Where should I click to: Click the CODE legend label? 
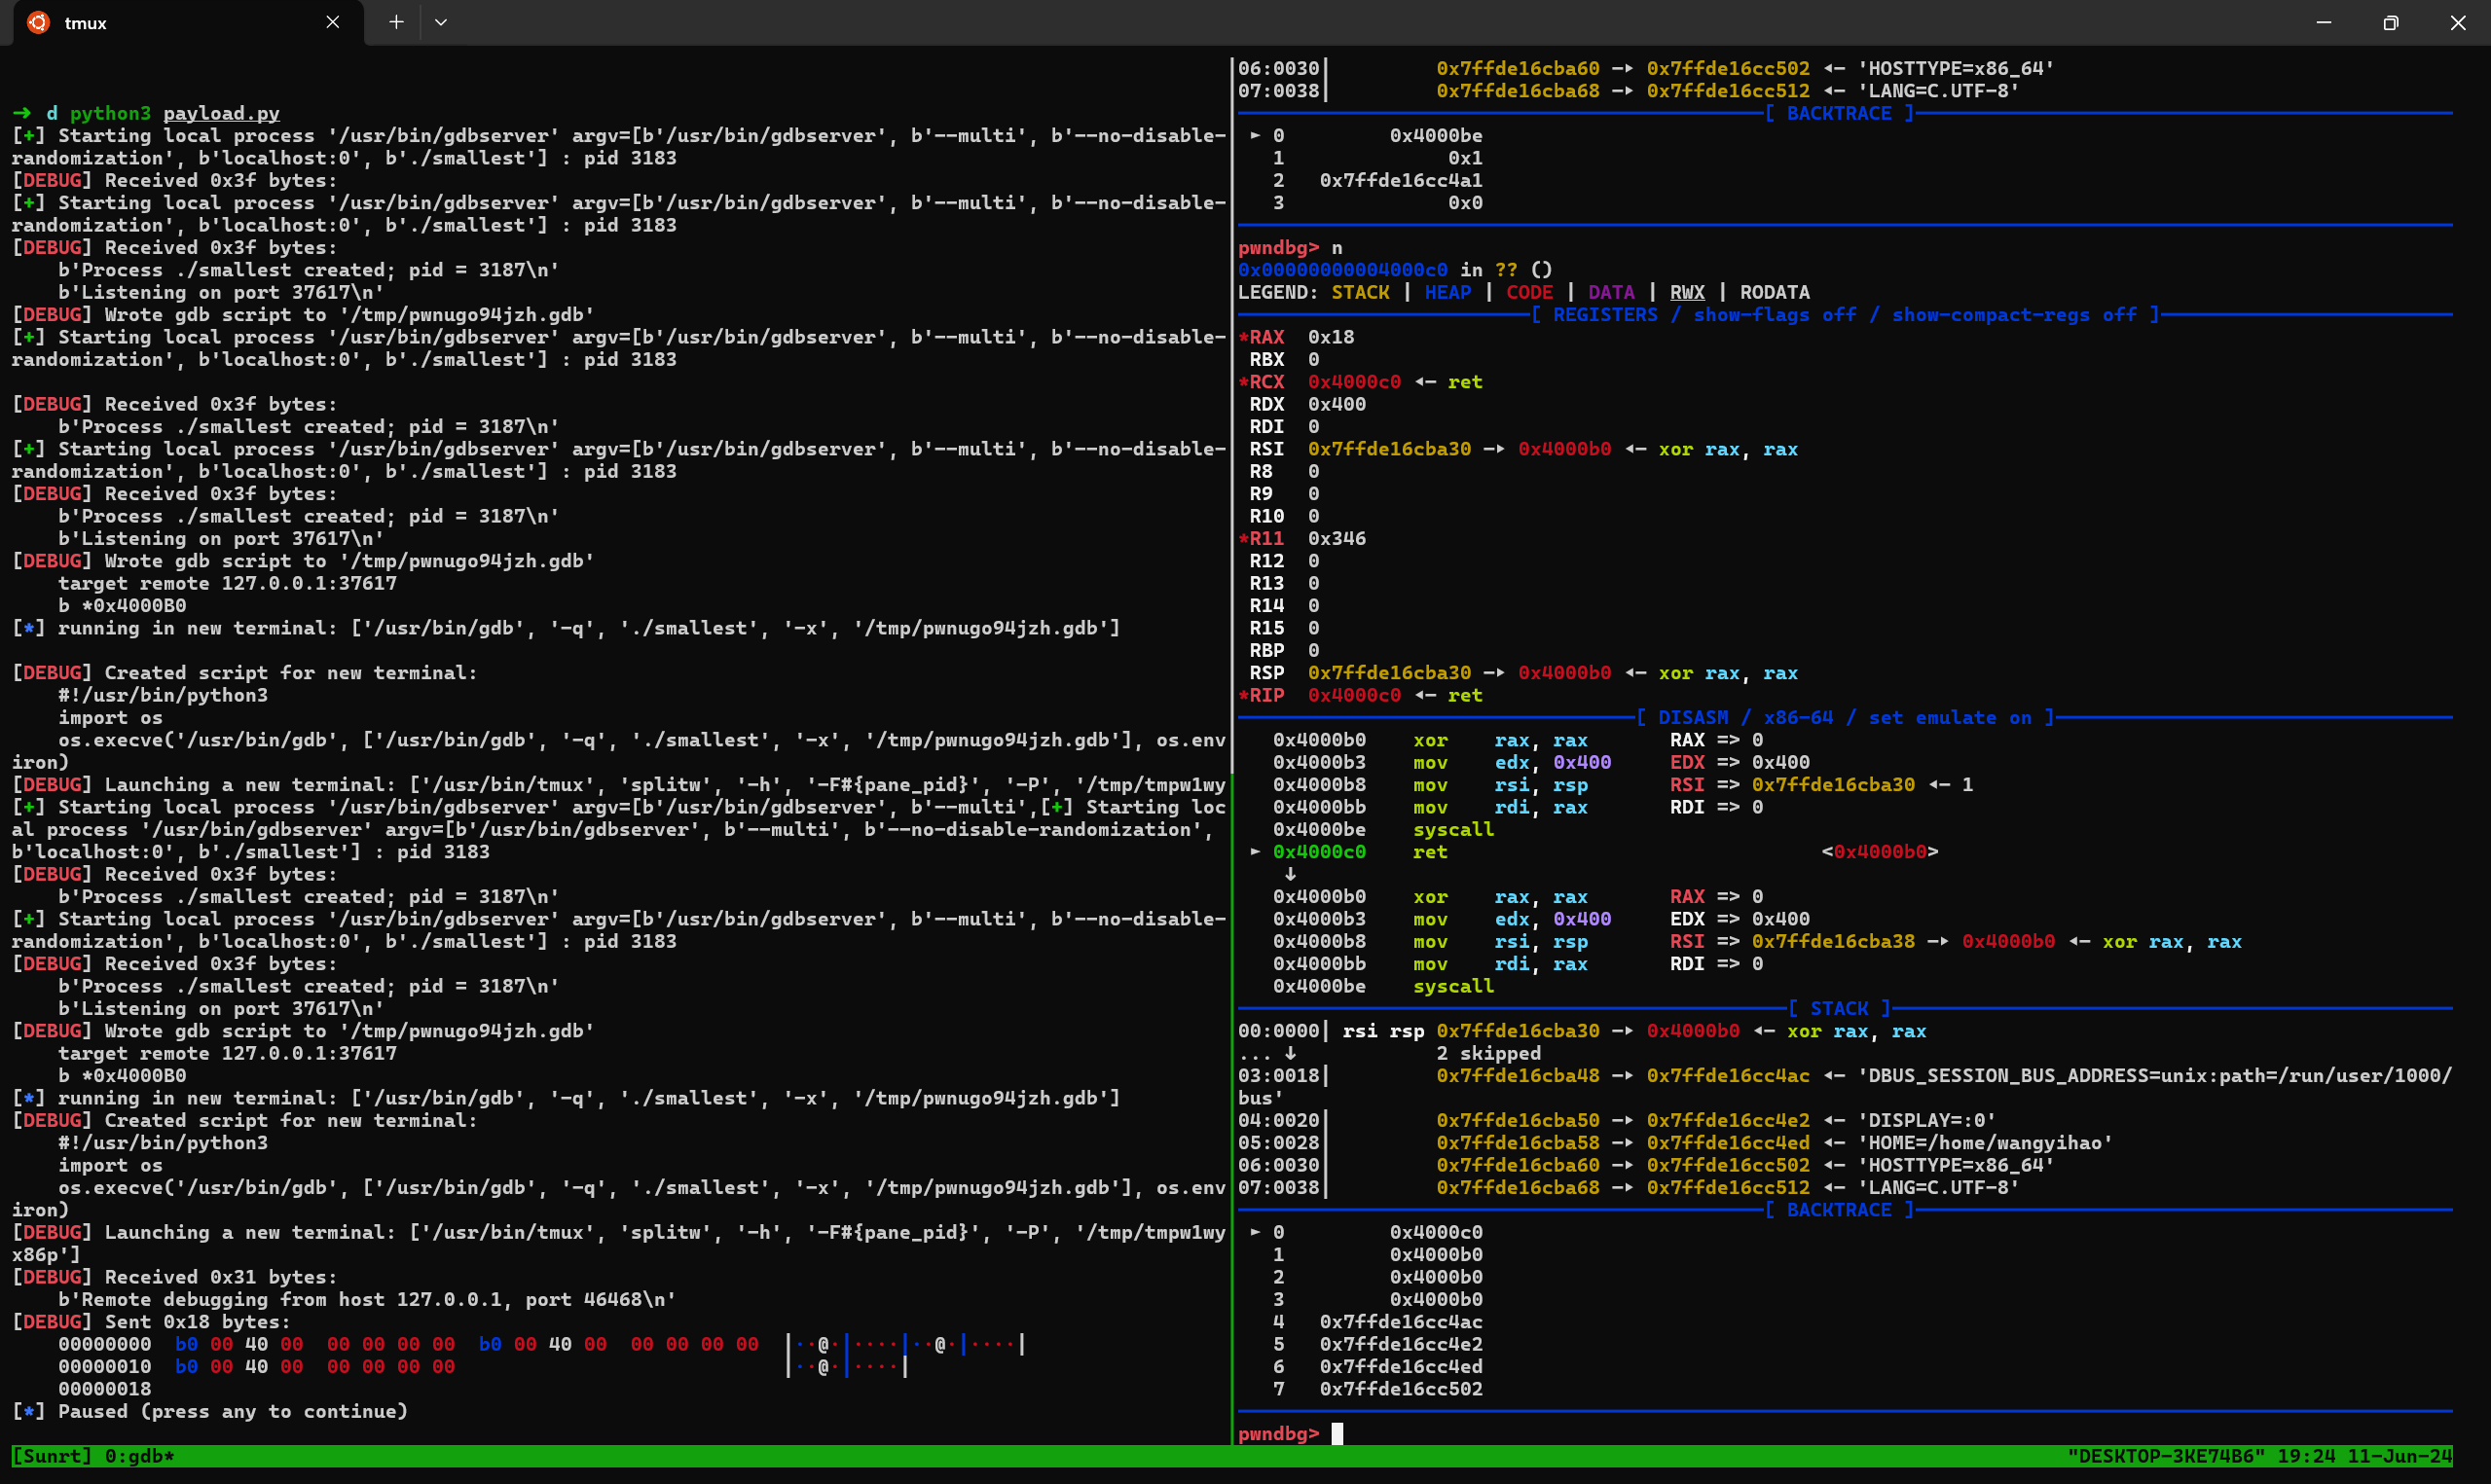(1529, 292)
